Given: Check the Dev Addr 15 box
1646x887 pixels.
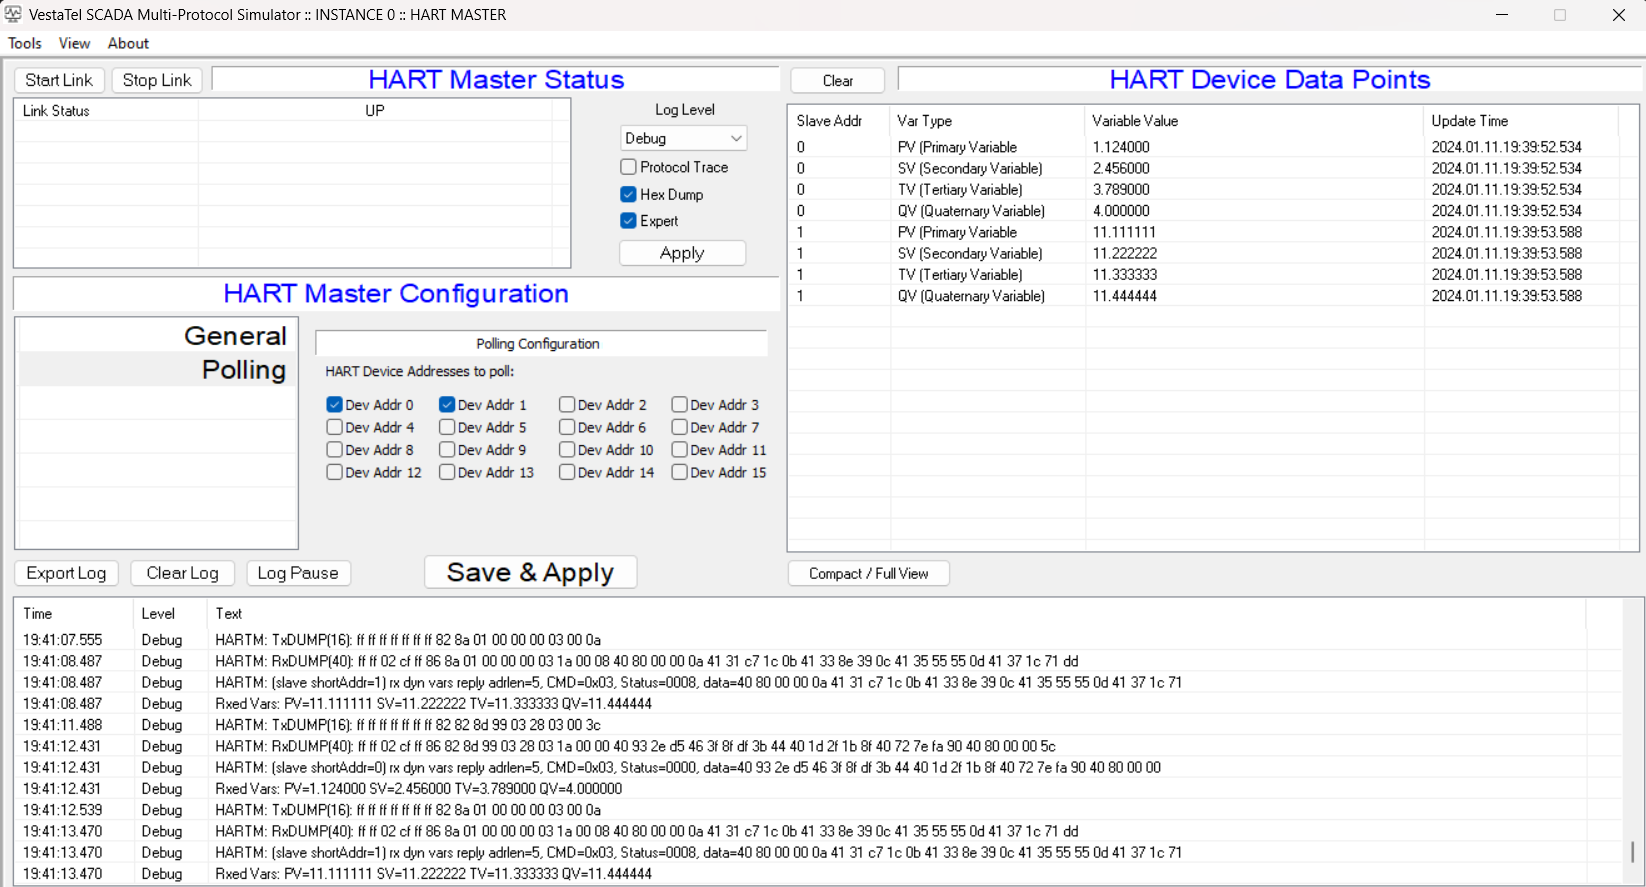Looking at the screenshot, I should click(x=680, y=472).
